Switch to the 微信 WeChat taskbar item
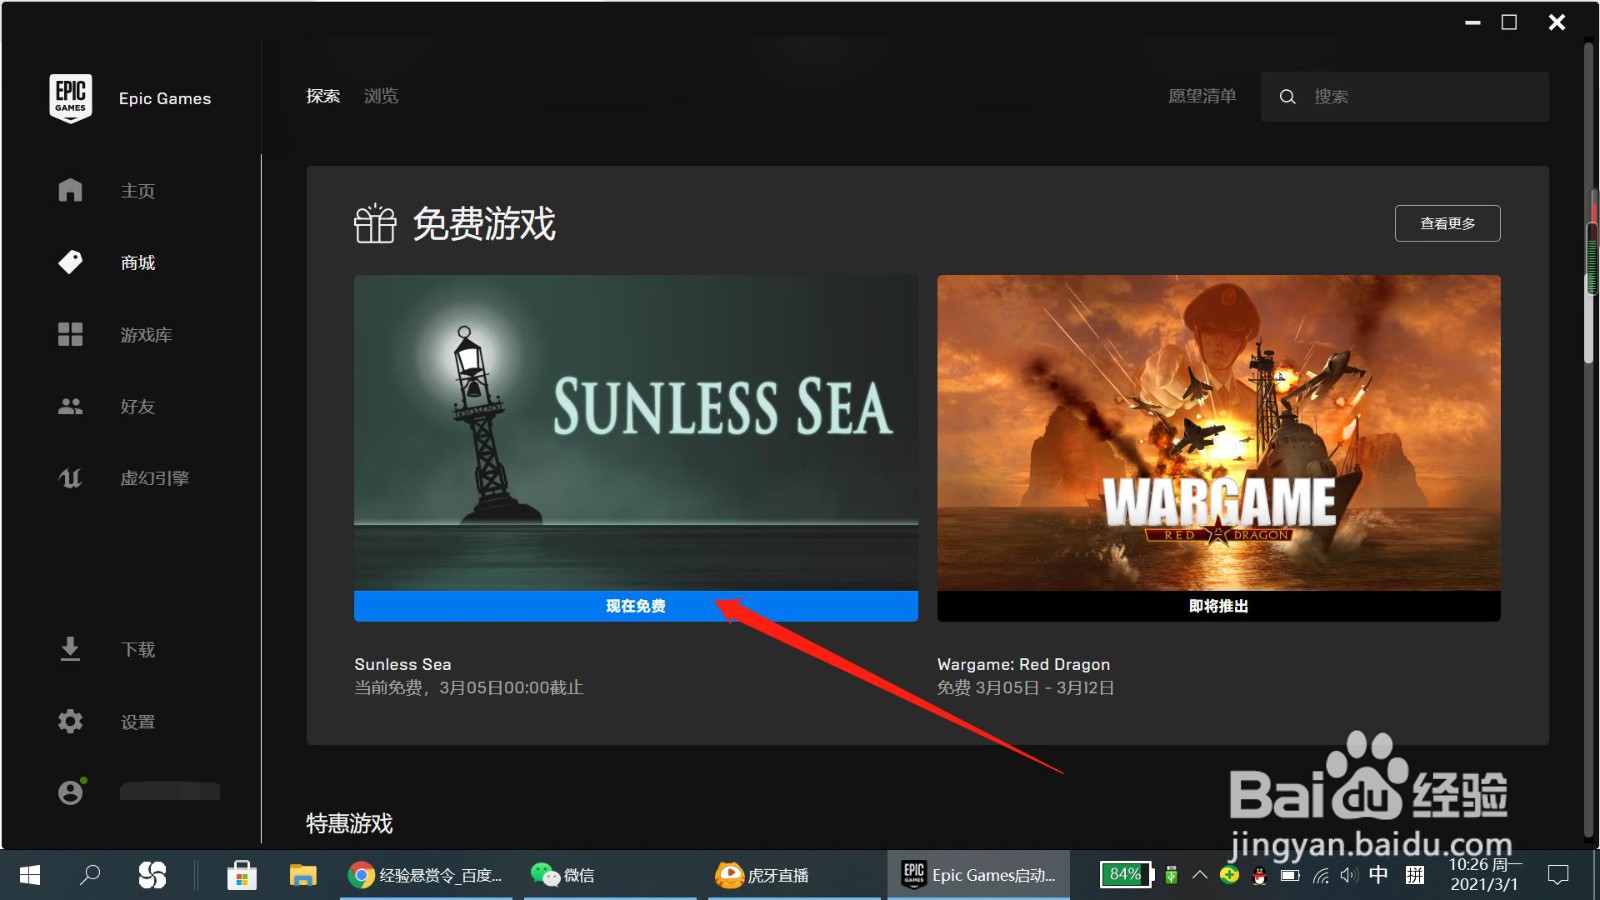1600x900 pixels. [x=610, y=875]
